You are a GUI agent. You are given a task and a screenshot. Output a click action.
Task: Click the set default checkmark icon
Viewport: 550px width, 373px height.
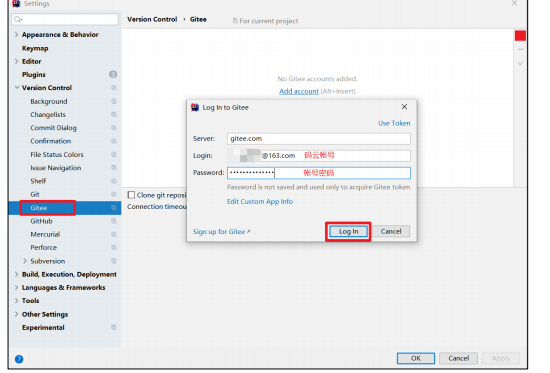pyautogui.click(x=521, y=63)
